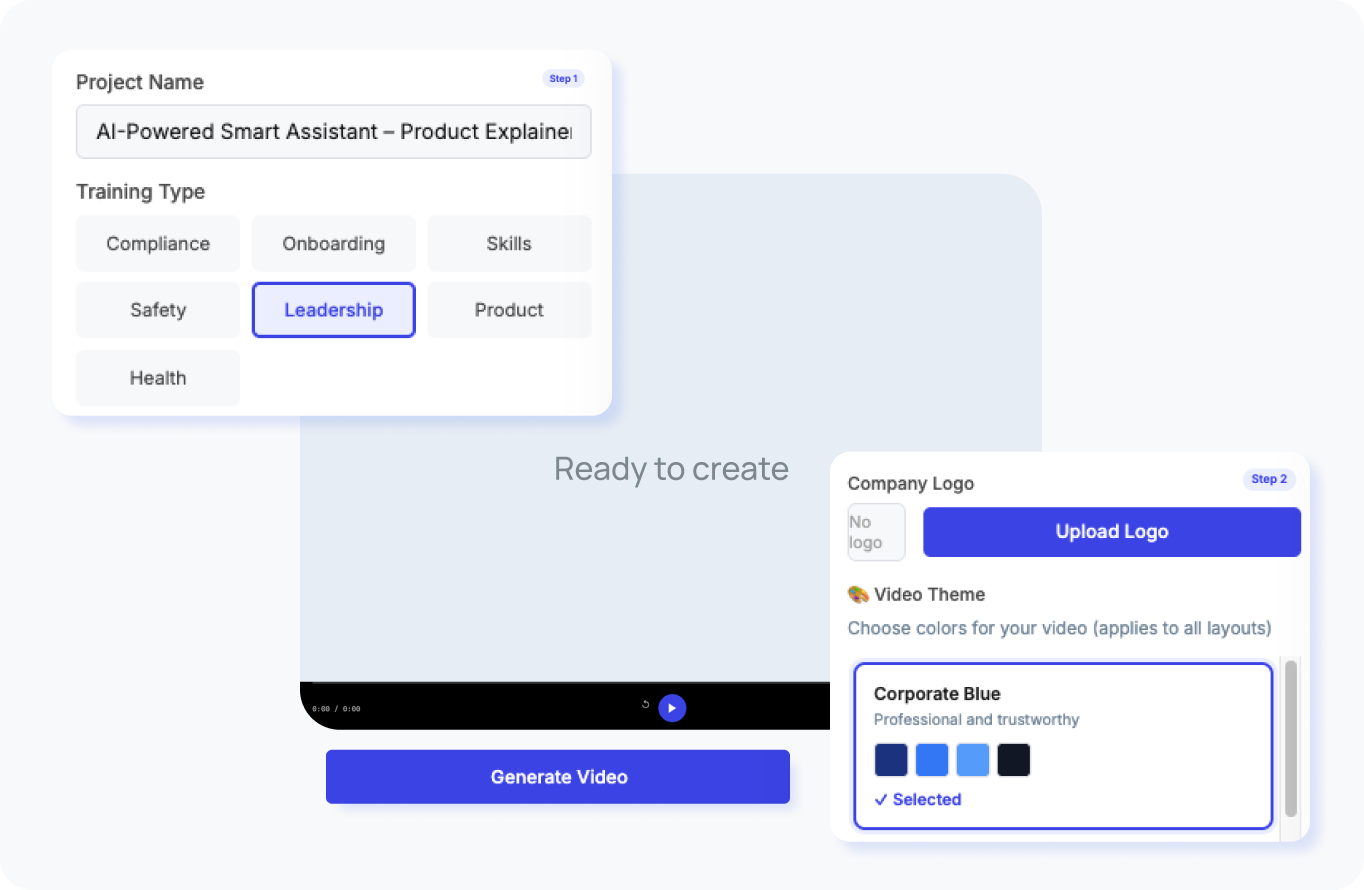
Task: Pick the Skills training type
Action: pyautogui.click(x=509, y=244)
